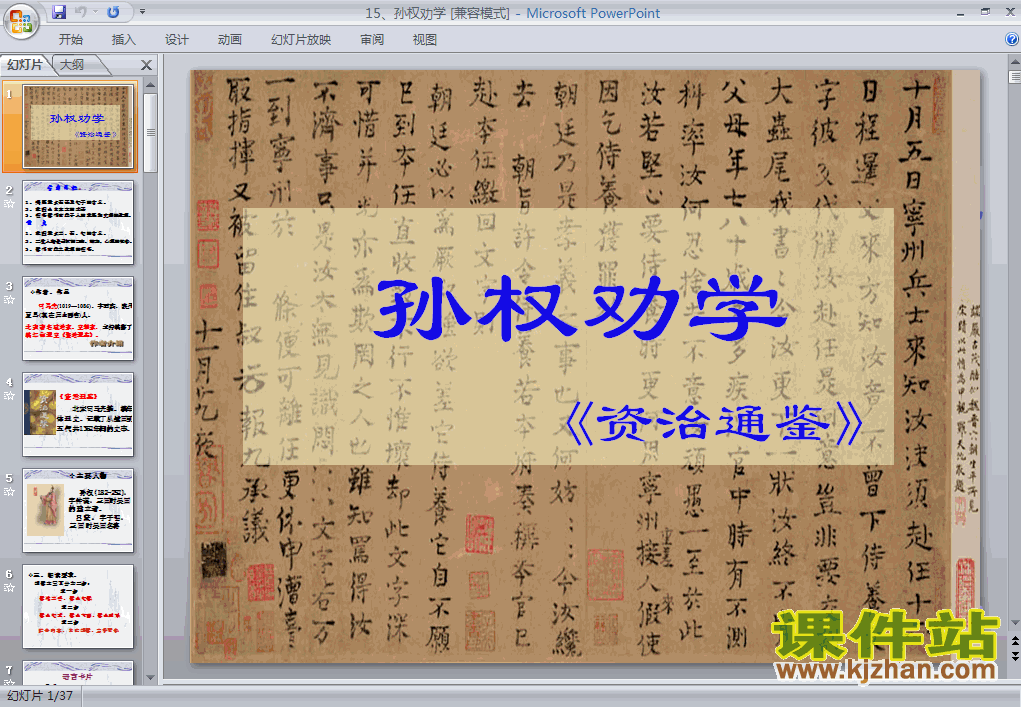
Task: Go to next slide double-down arrow
Action: (x=1014, y=656)
